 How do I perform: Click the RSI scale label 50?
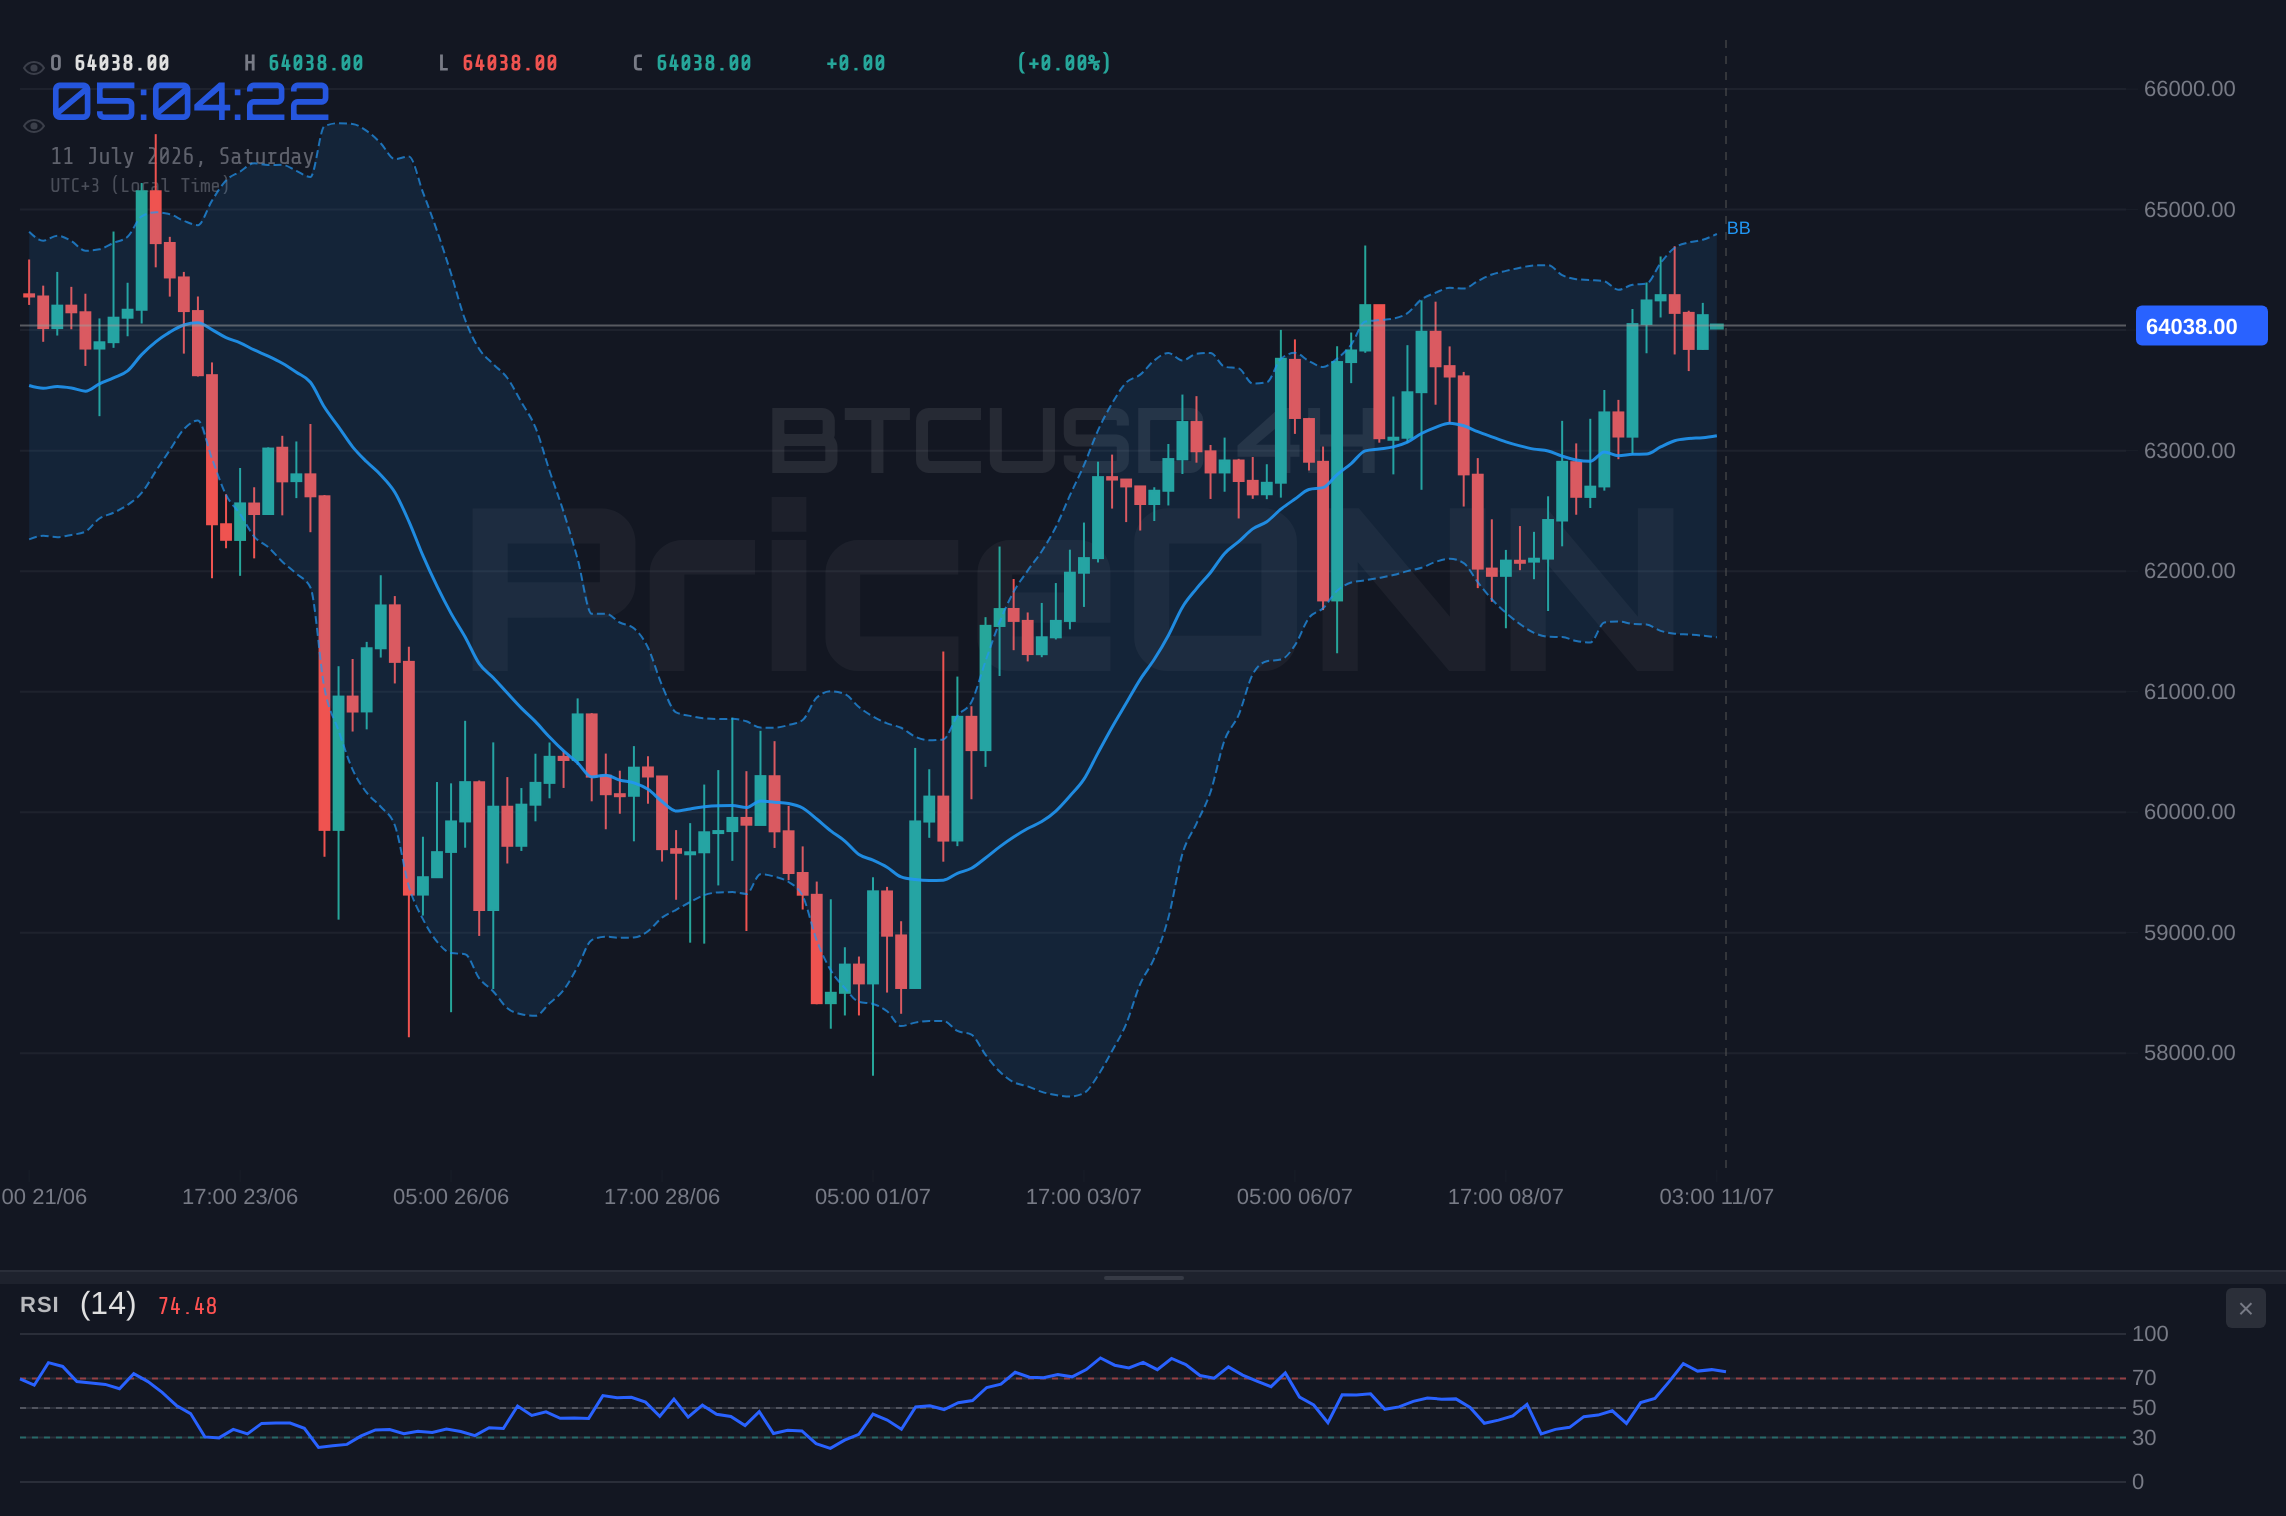coord(2144,1408)
